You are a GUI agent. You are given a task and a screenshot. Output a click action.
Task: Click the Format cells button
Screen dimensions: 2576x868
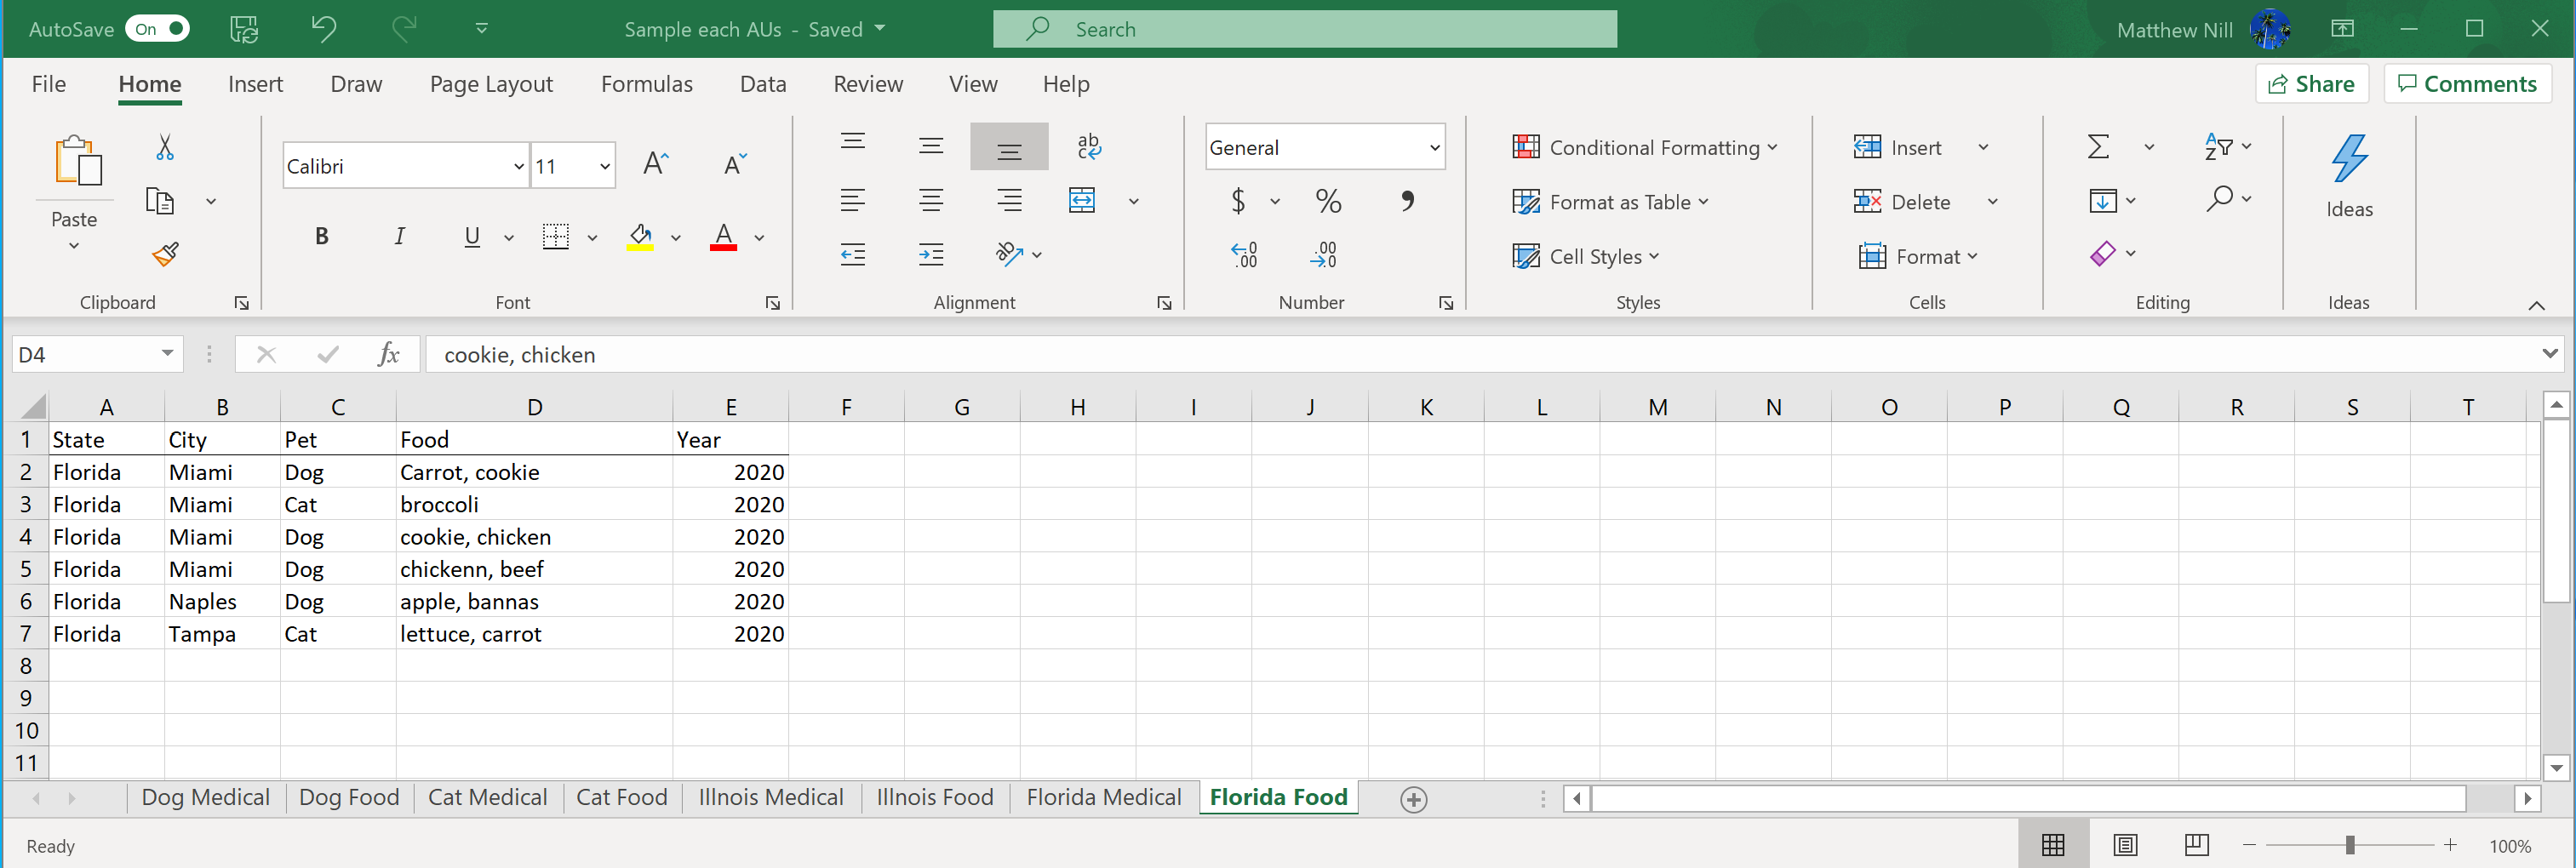[x=1917, y=256]
